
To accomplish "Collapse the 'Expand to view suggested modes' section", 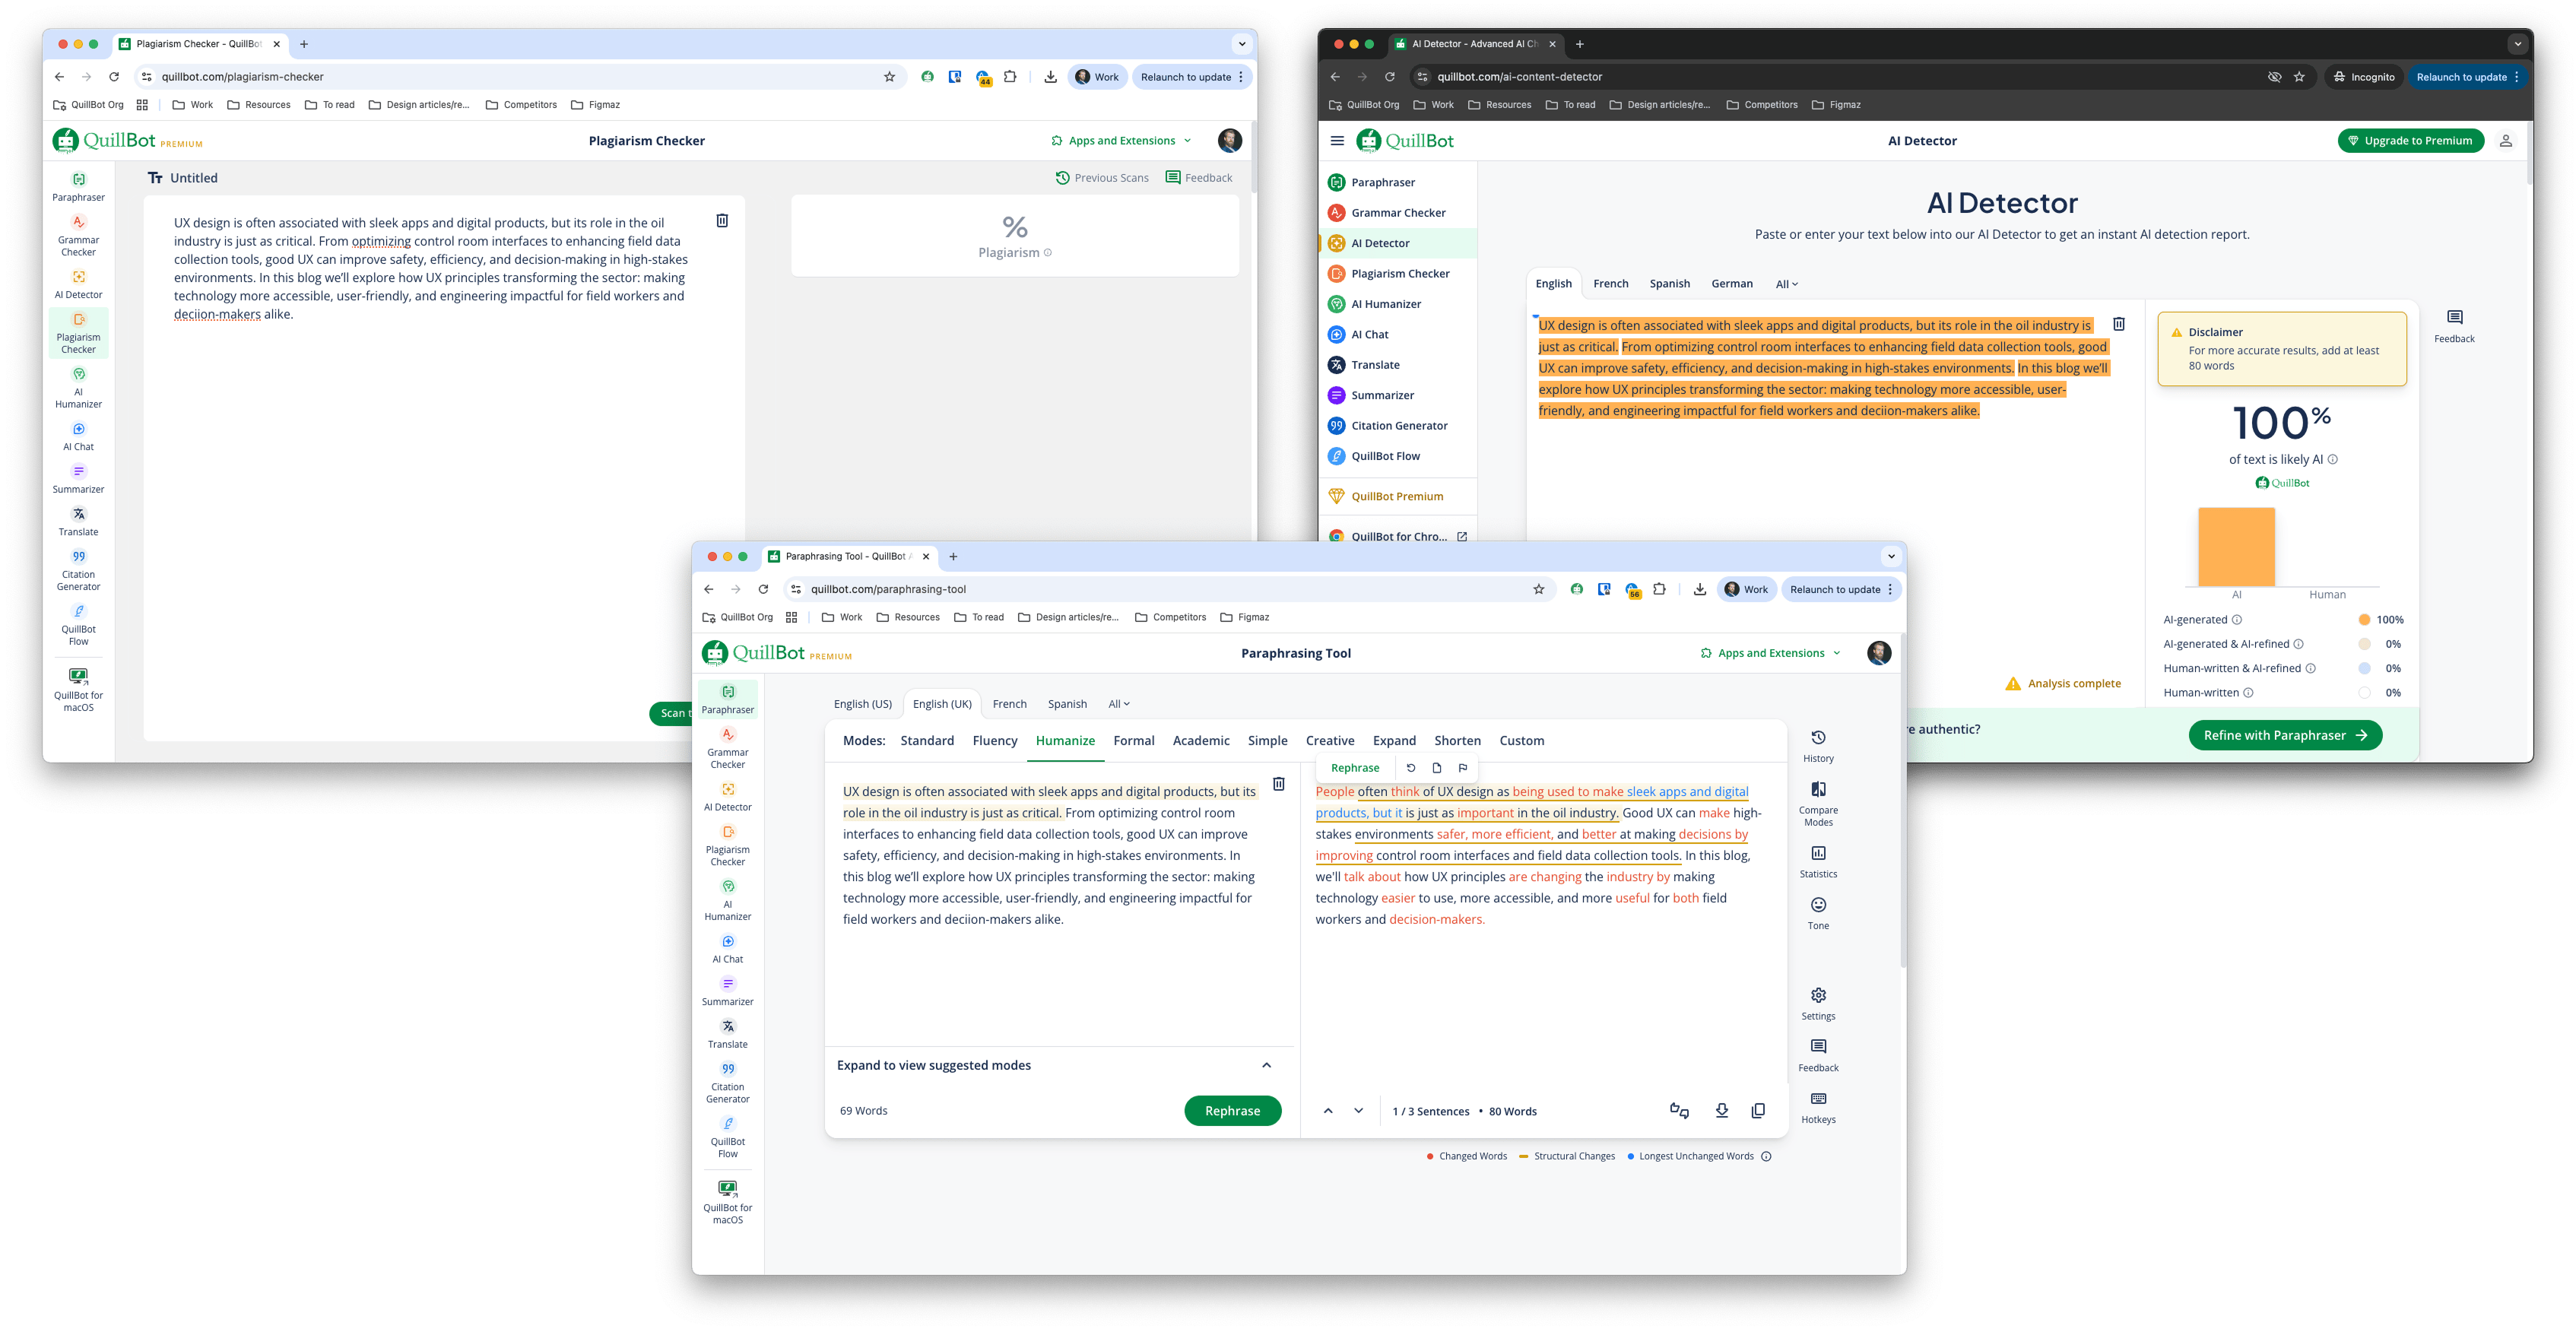I will 1266,1065.
